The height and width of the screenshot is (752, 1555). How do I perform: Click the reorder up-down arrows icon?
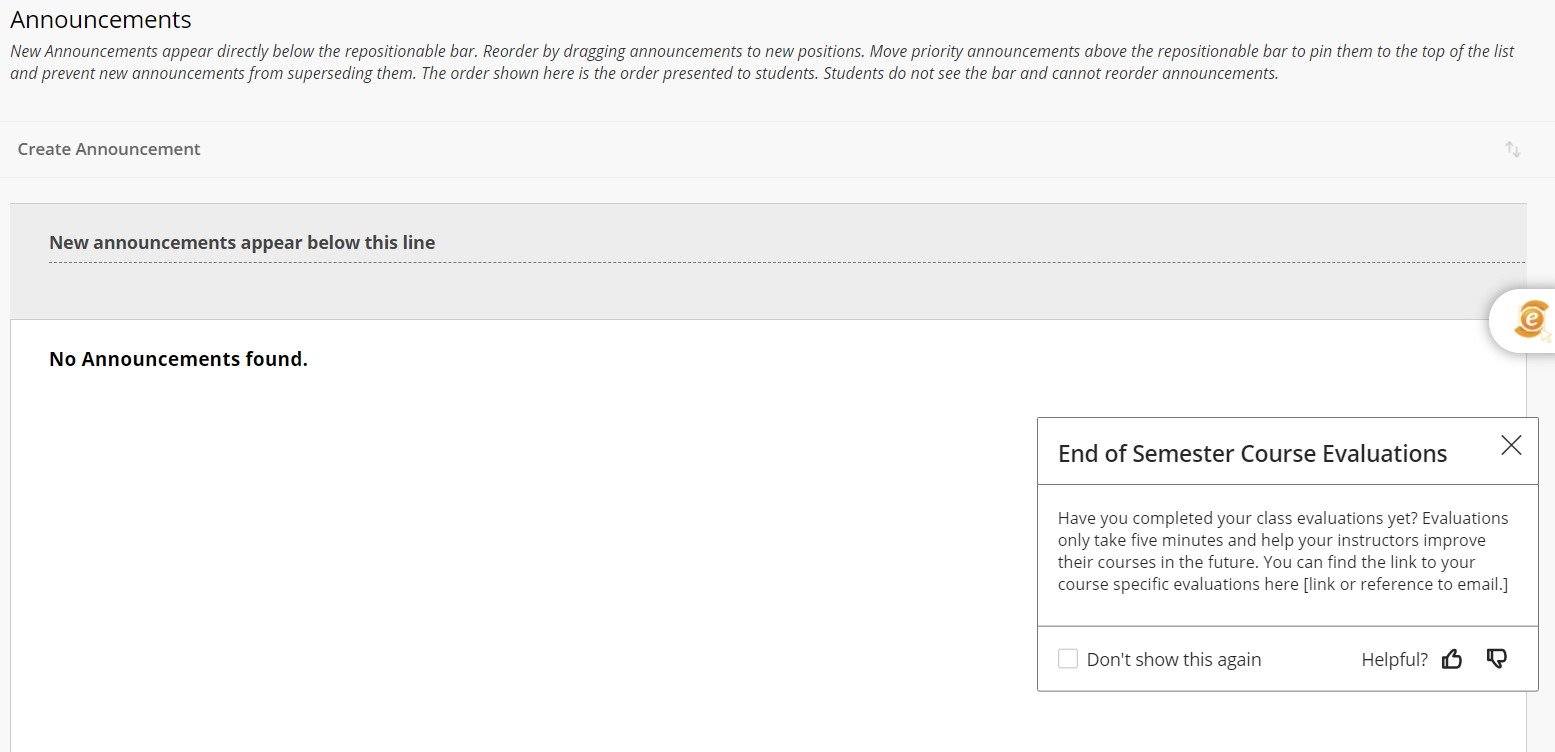[1513, 150]
